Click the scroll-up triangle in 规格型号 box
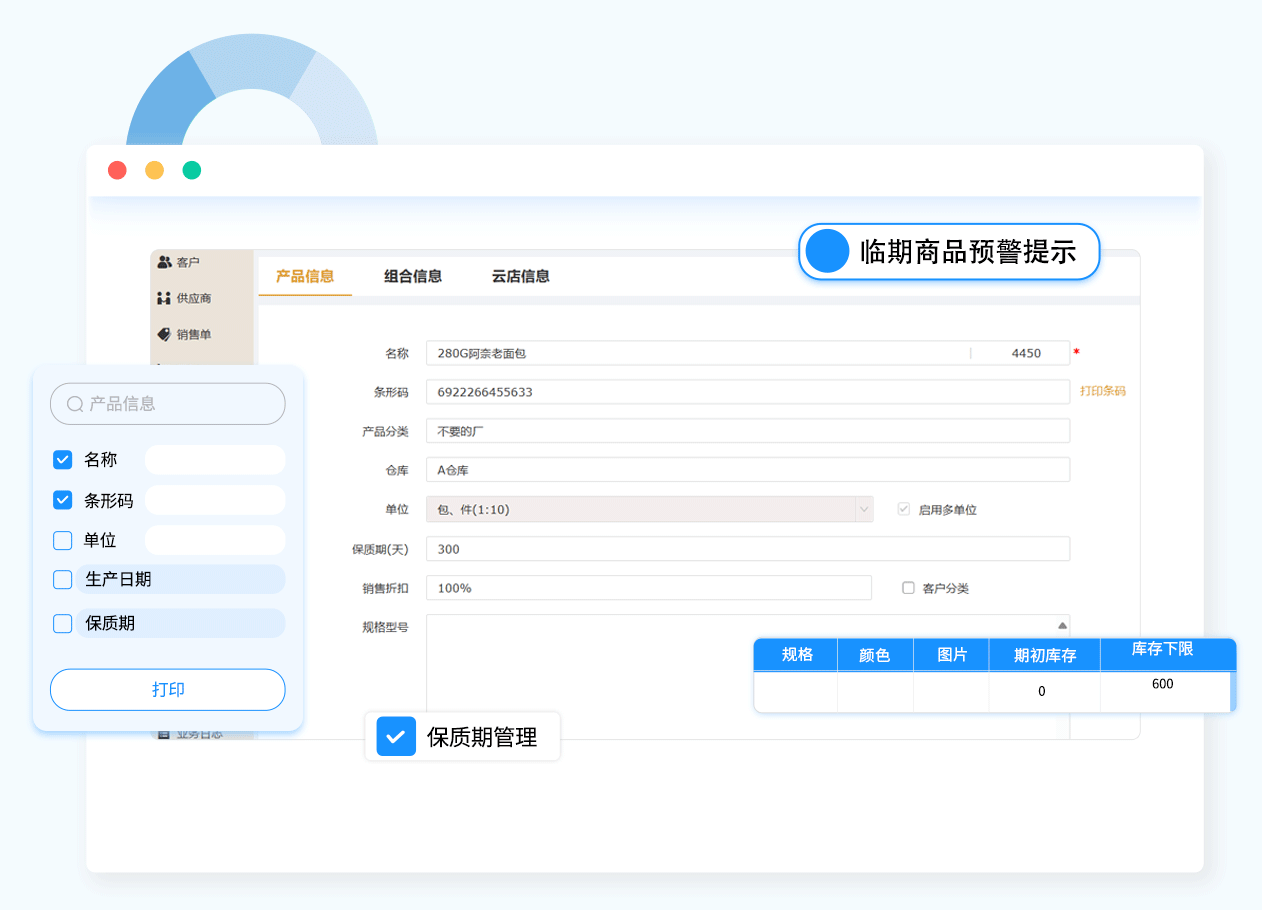 tap(1062, 625)
